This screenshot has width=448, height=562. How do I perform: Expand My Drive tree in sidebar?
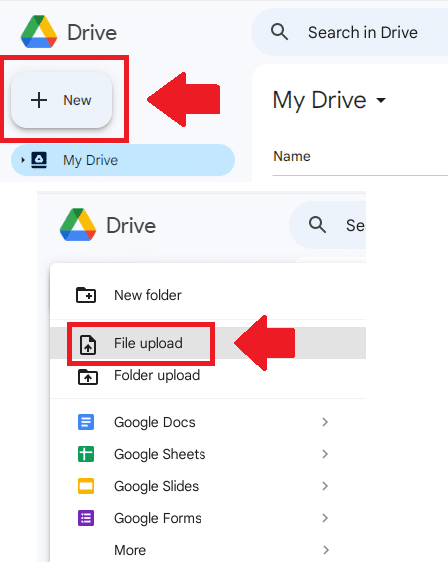pos(23,160)
